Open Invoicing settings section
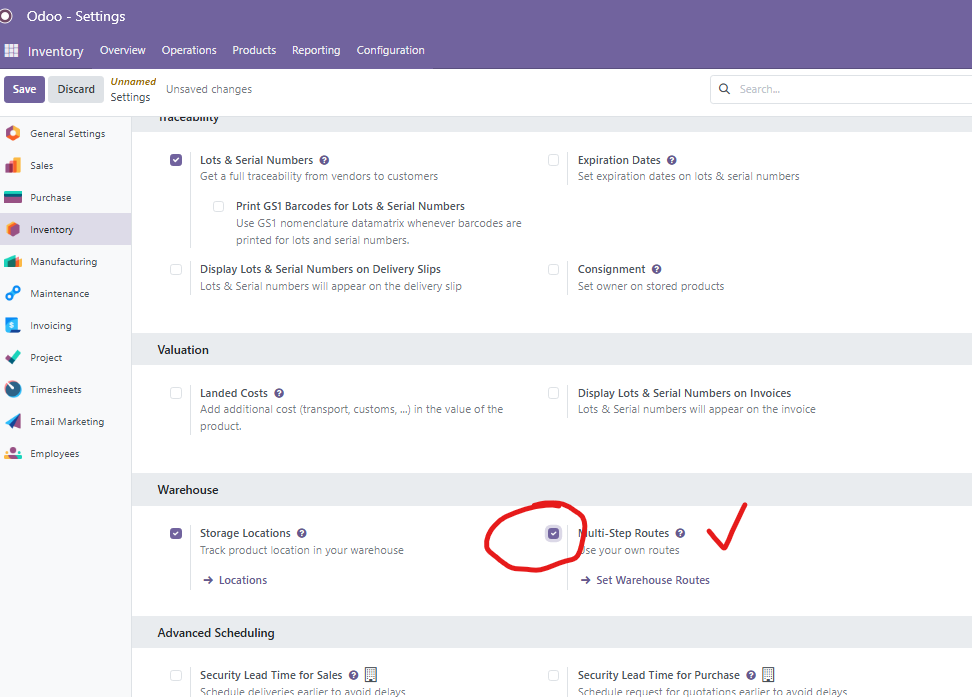972x697 pixels. 50,326
